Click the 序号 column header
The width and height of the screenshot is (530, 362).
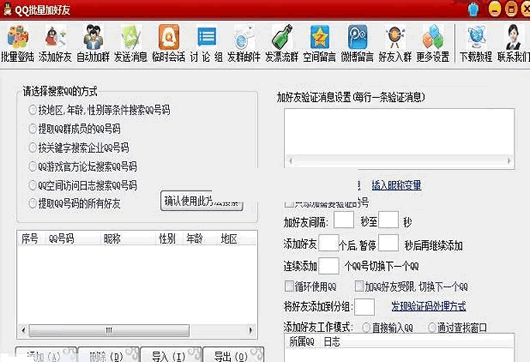pos(30,239)
